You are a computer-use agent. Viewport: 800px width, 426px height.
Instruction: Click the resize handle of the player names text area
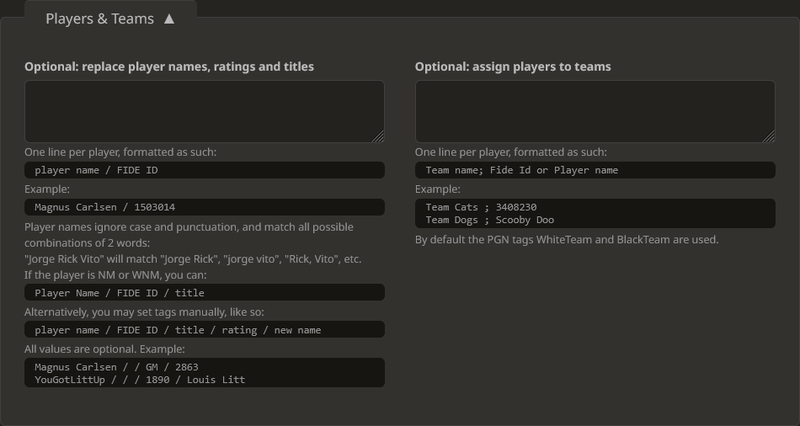379,137
